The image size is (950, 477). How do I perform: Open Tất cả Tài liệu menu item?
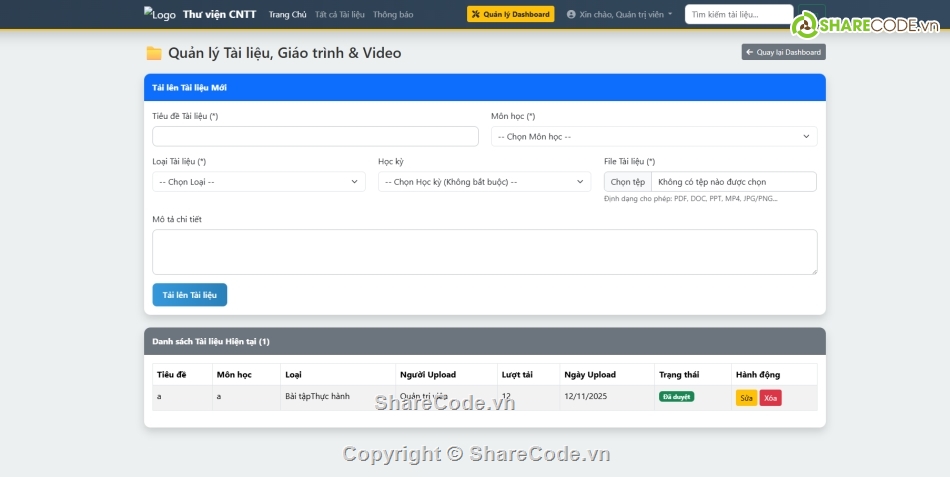pos(339,14)
